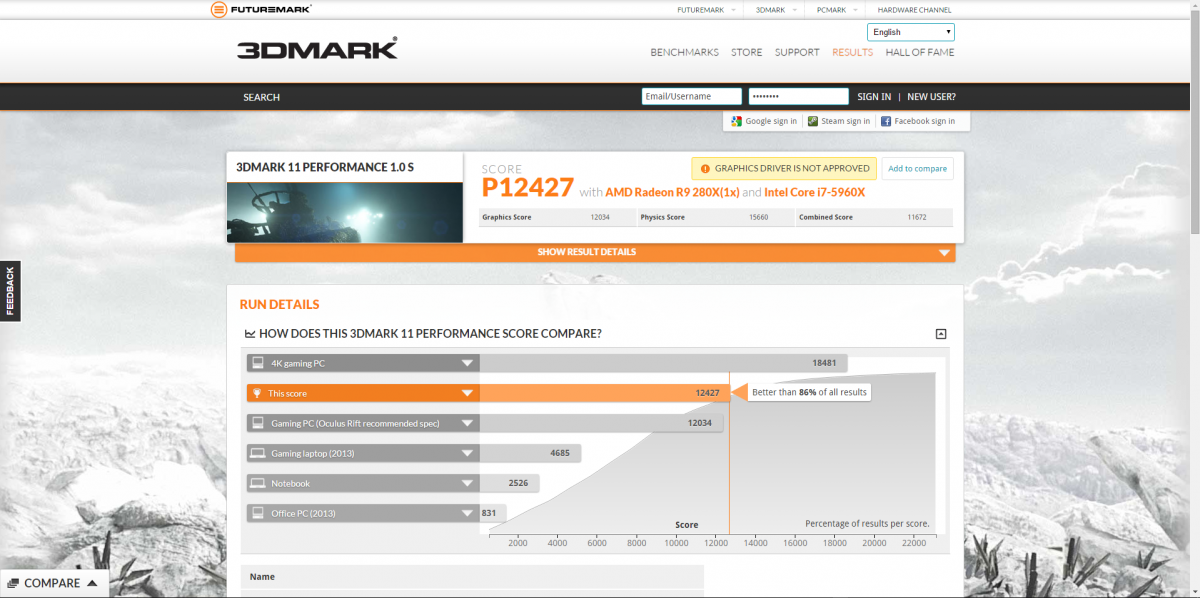Go to the Store menu
This screenshot has width=1200, height=598.
(746, 52)
